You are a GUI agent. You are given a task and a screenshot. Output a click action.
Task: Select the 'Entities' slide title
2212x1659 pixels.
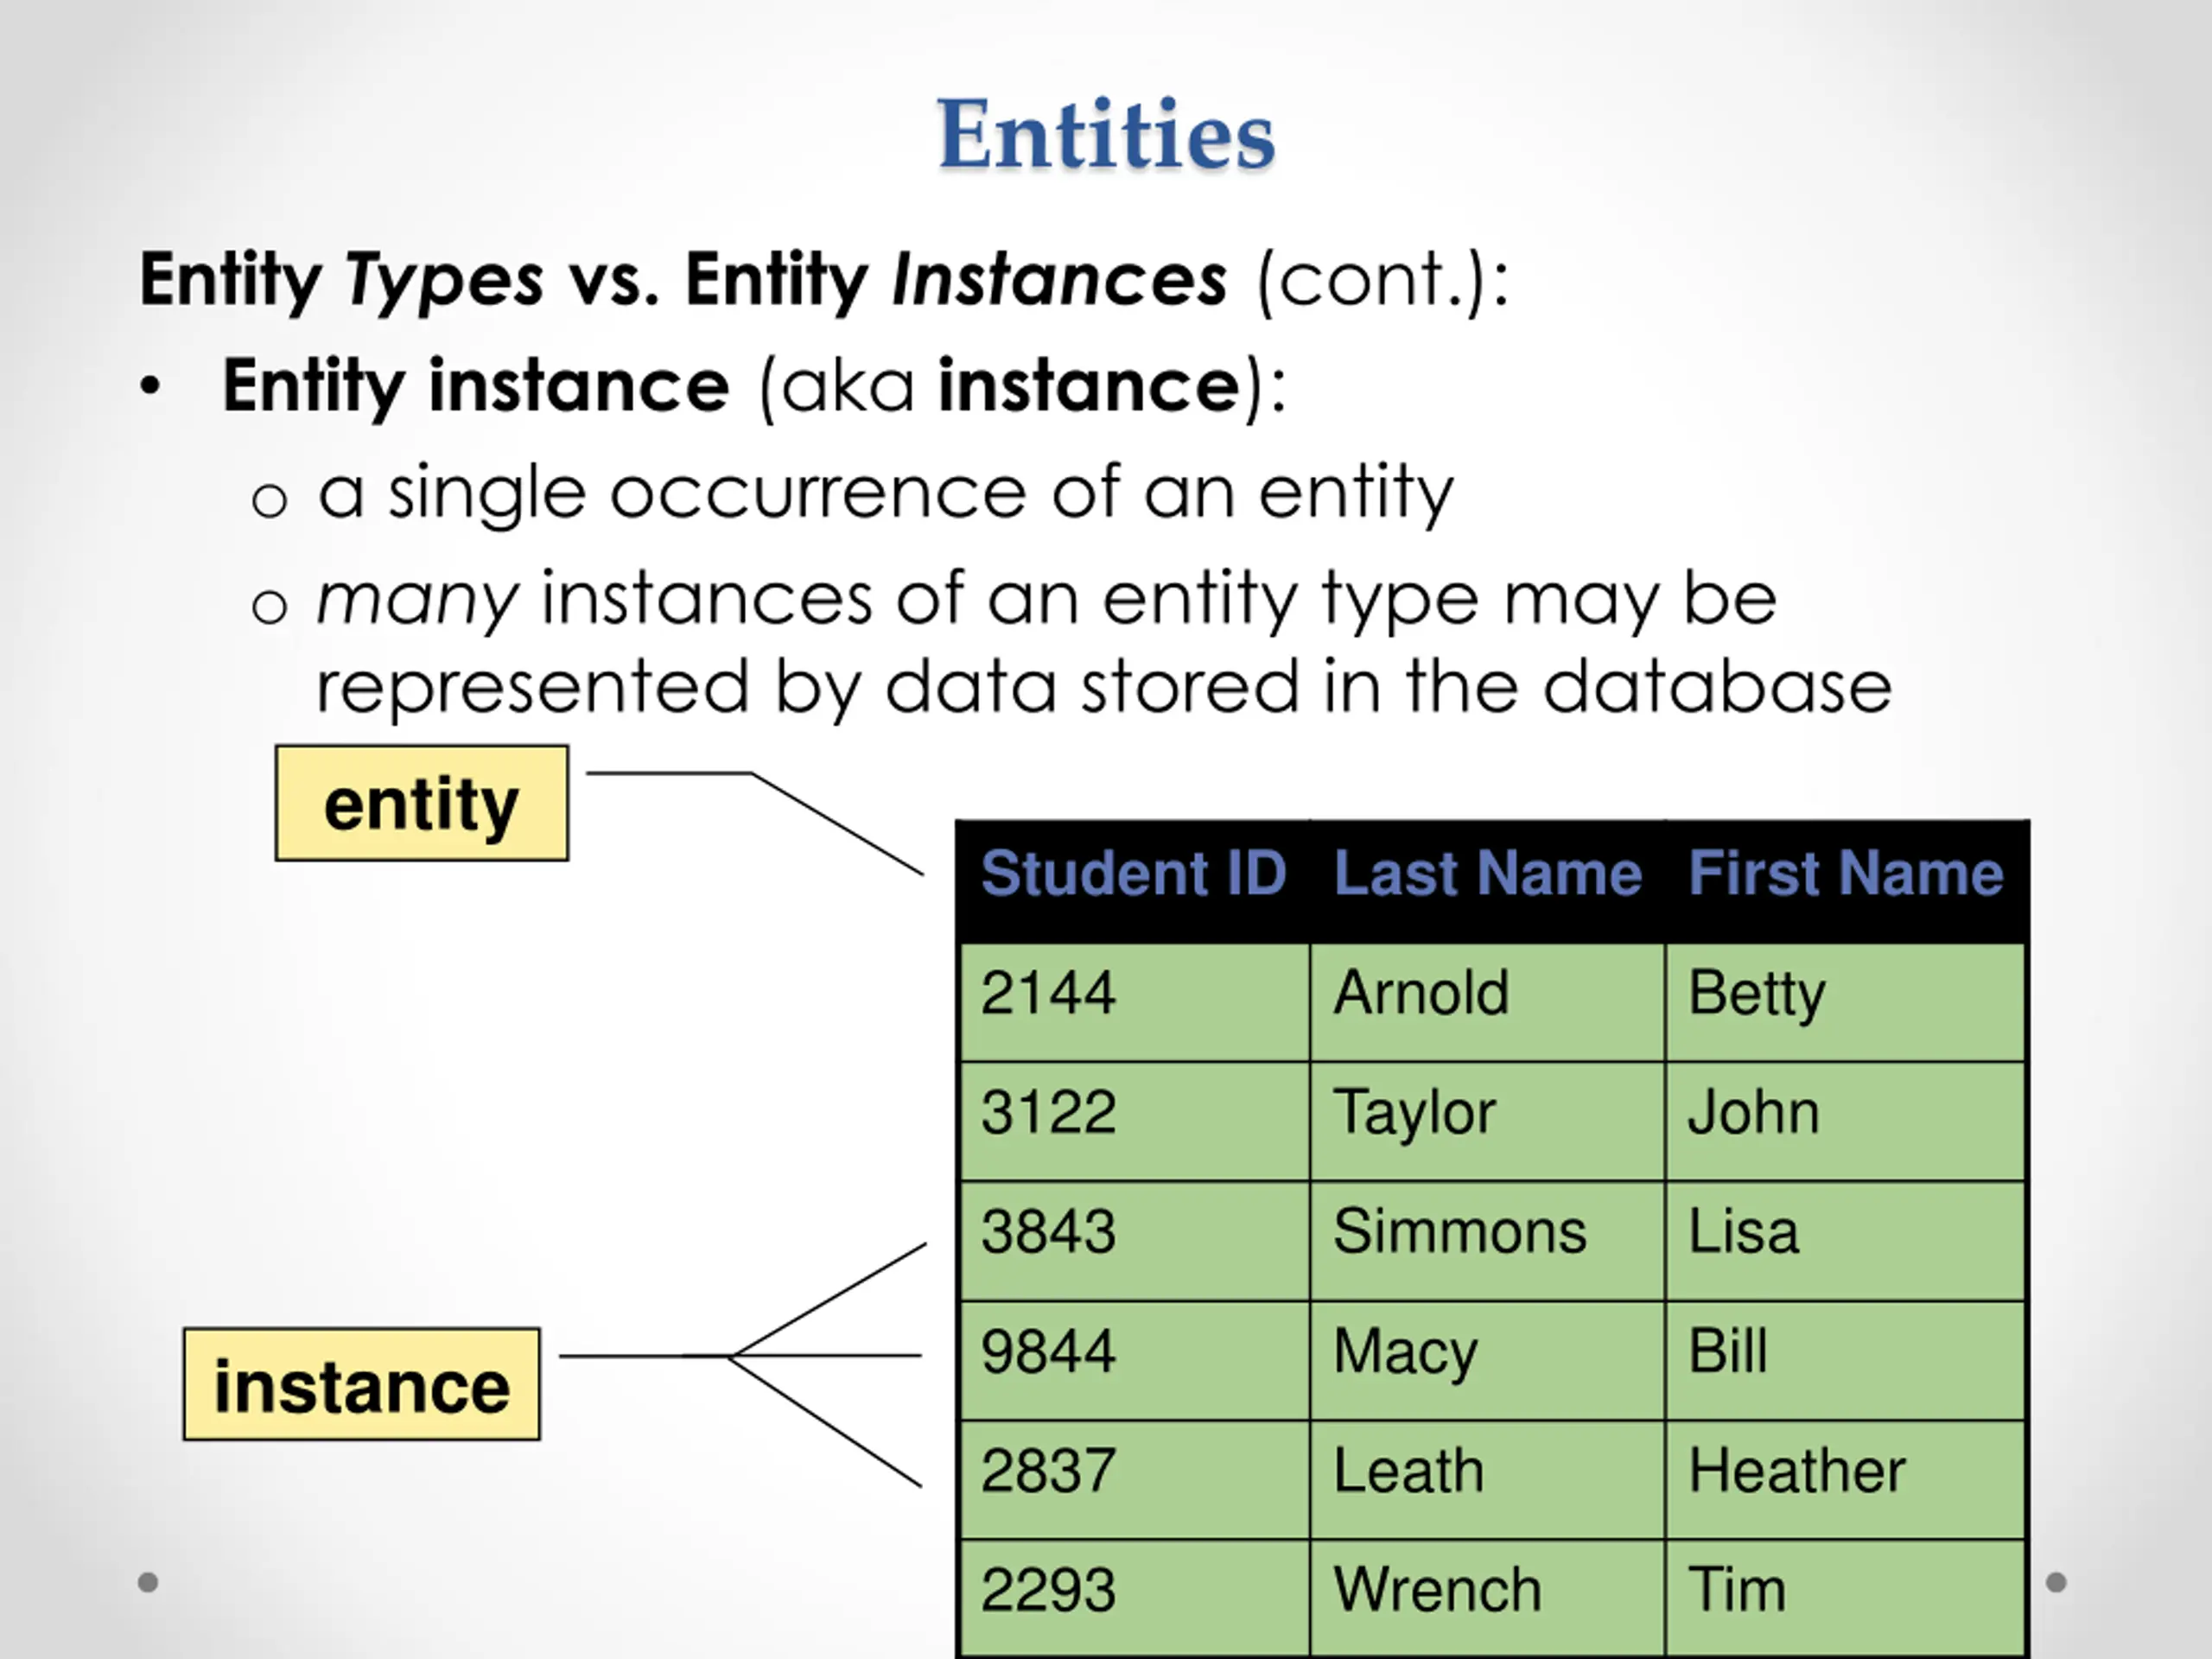click(x=1106, y=134)
